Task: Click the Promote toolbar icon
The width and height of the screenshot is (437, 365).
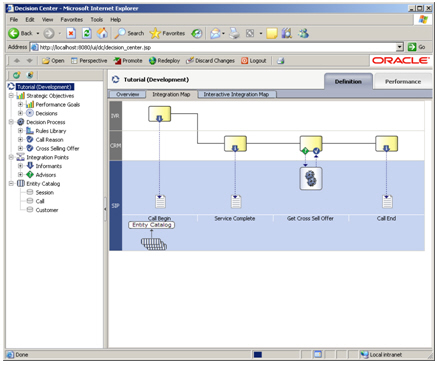Action: pyautogui.click(x=117, y=61)
